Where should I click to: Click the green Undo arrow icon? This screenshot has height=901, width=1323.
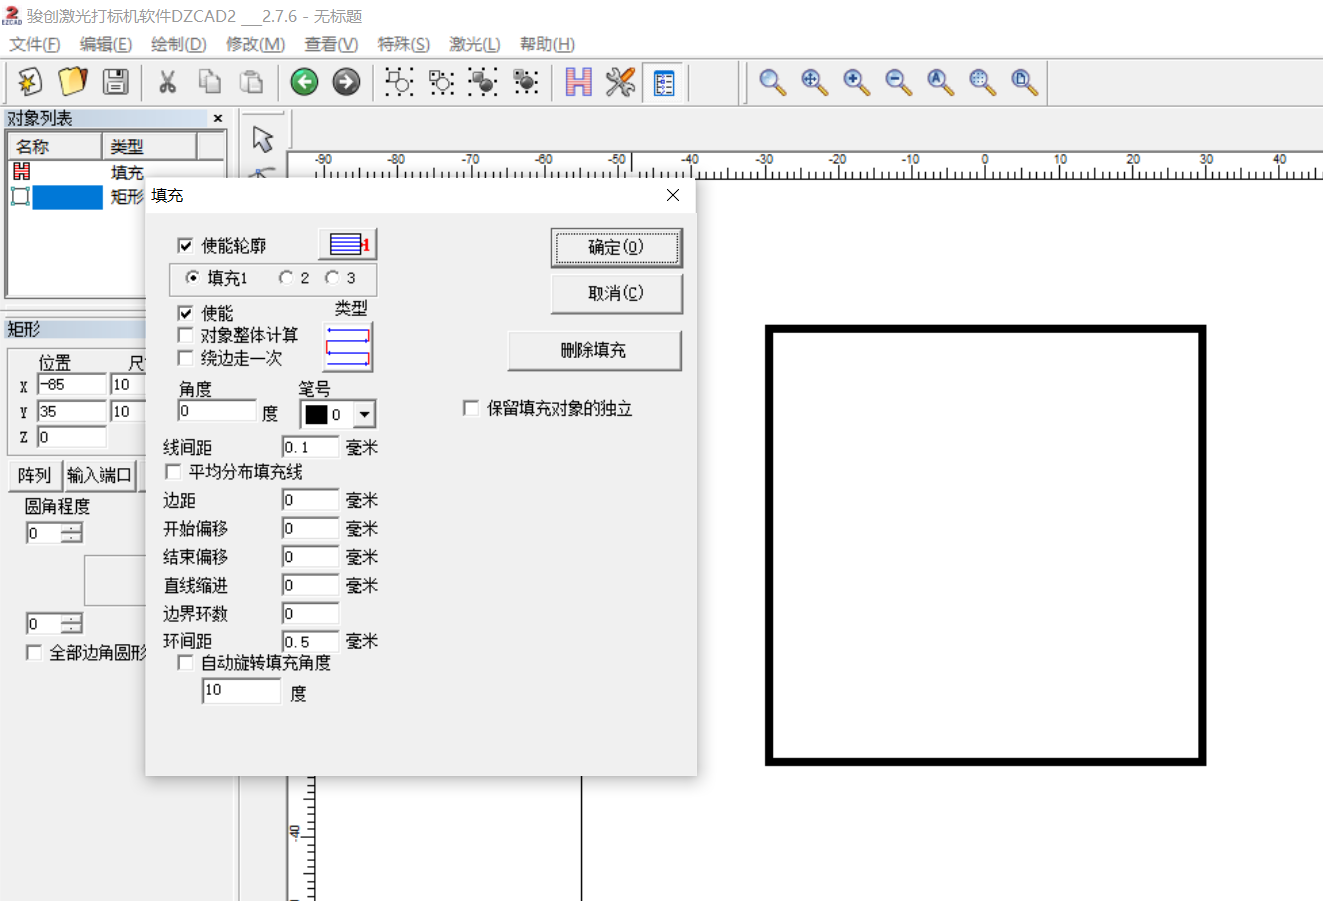(x=304, y=81)
